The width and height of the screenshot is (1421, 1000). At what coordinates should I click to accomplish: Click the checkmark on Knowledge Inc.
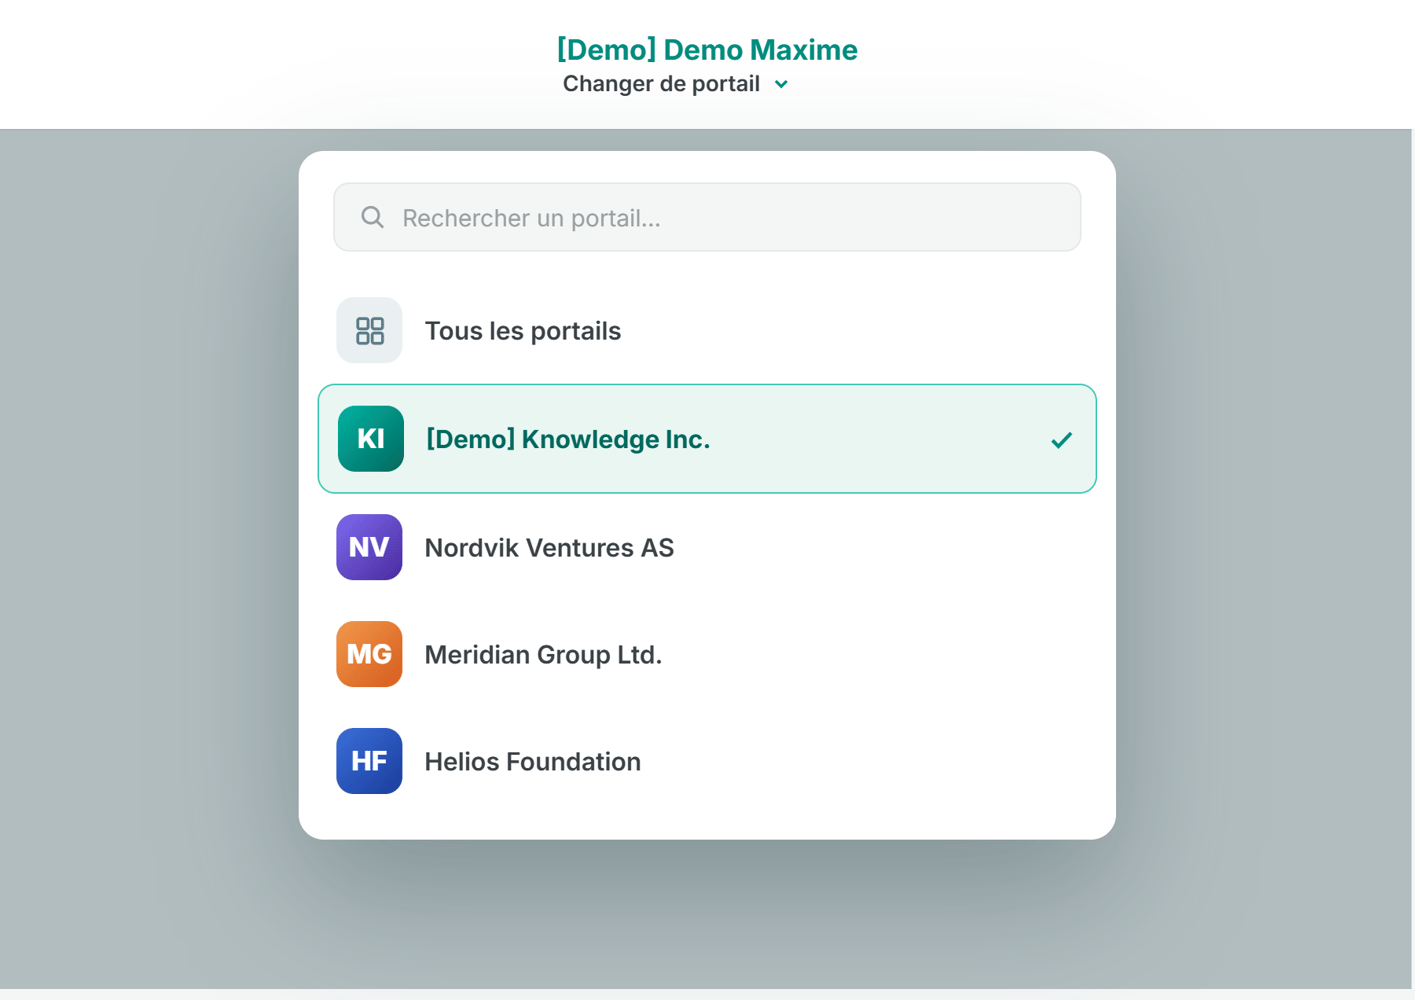click(1062, 440)
